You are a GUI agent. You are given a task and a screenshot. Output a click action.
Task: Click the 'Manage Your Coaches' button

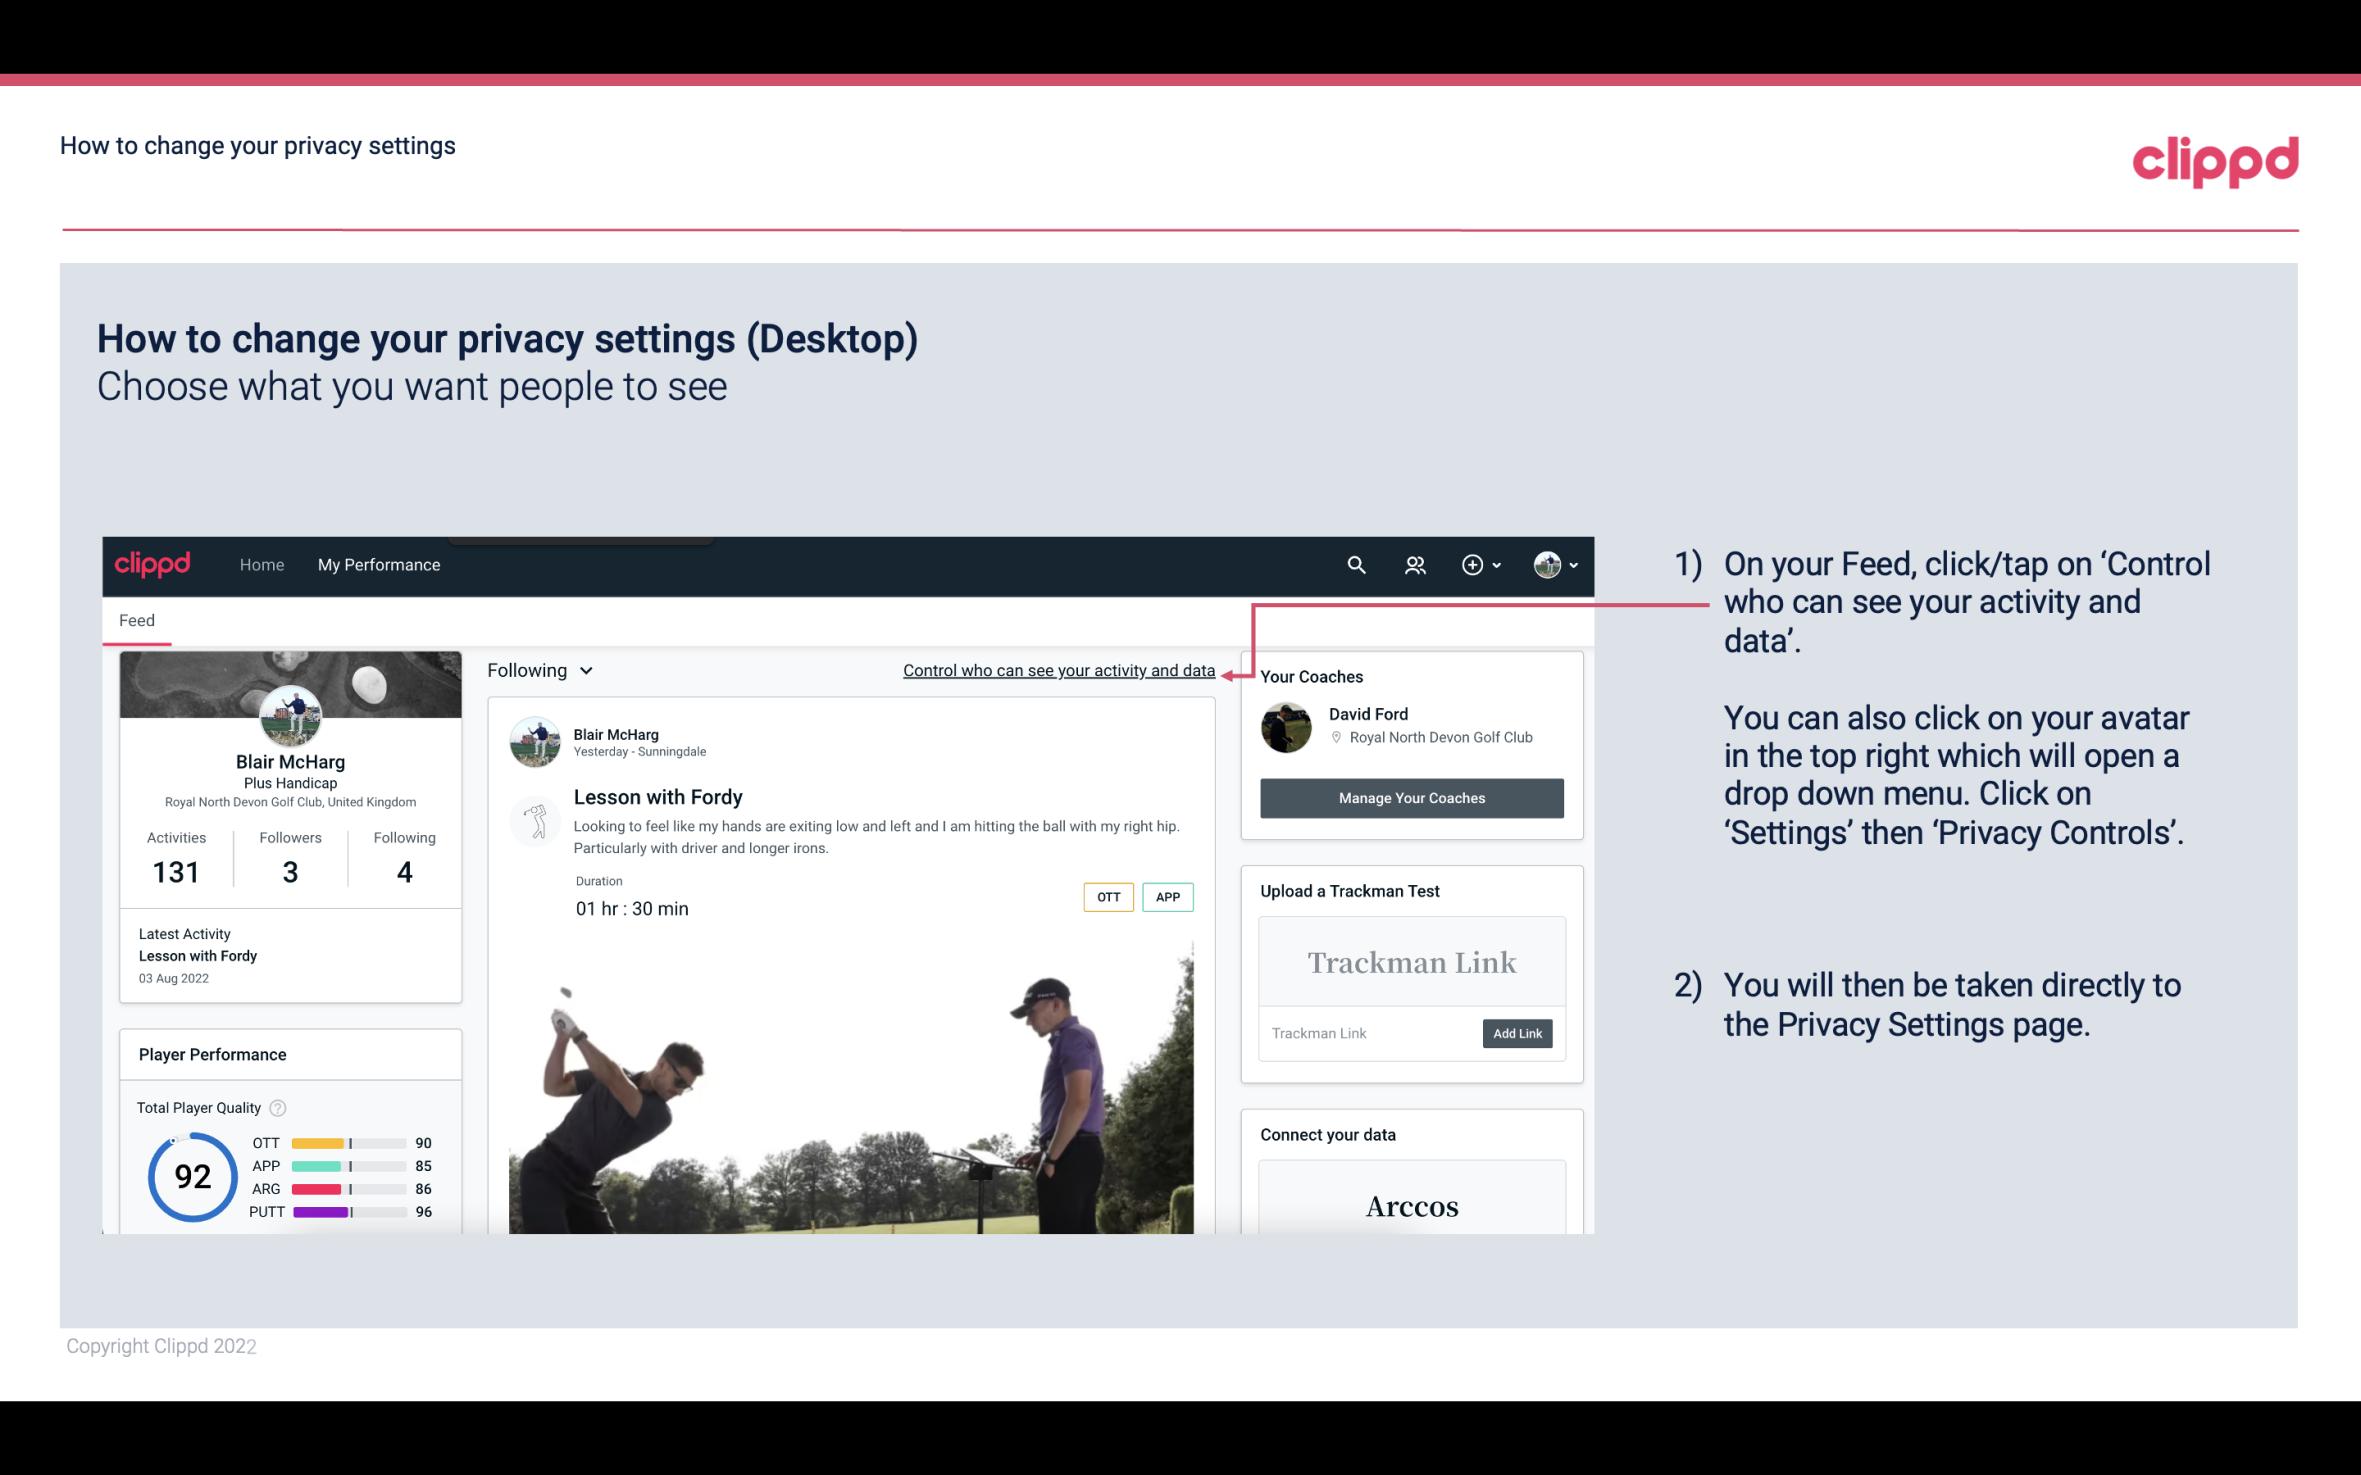(x=1410, y=799)
